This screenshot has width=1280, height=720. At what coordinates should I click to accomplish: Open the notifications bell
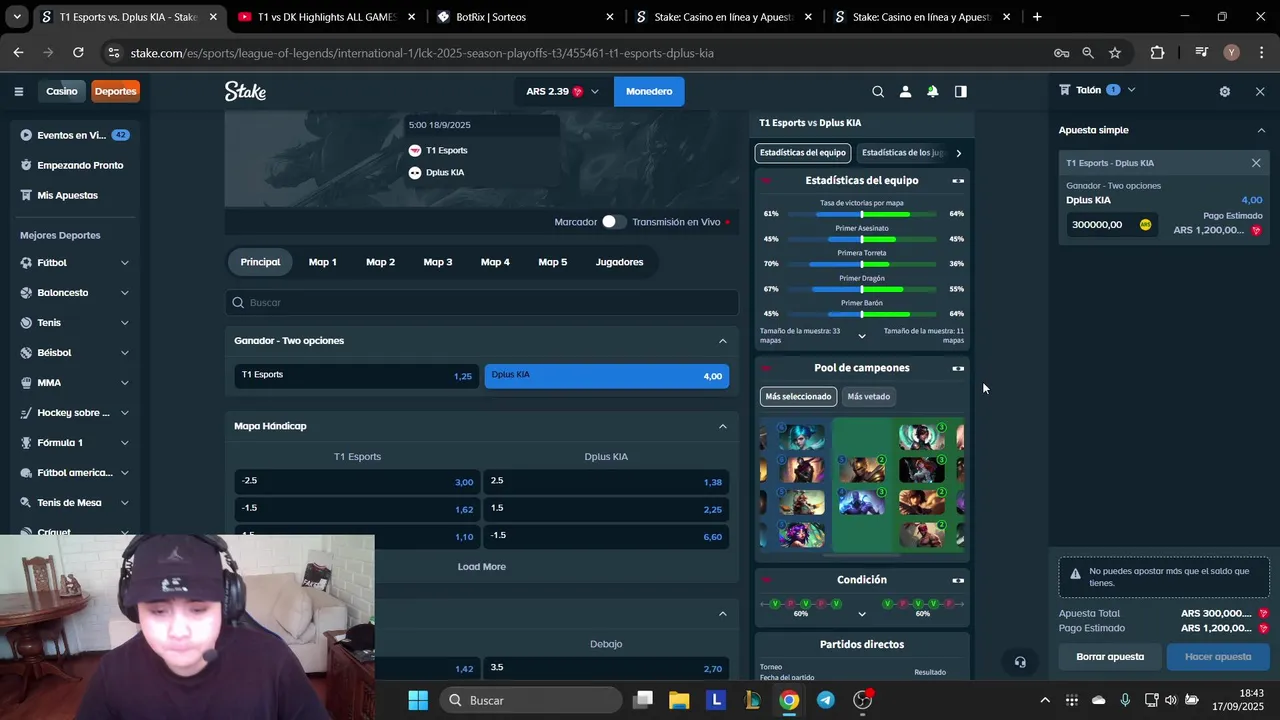coord(932,91)
